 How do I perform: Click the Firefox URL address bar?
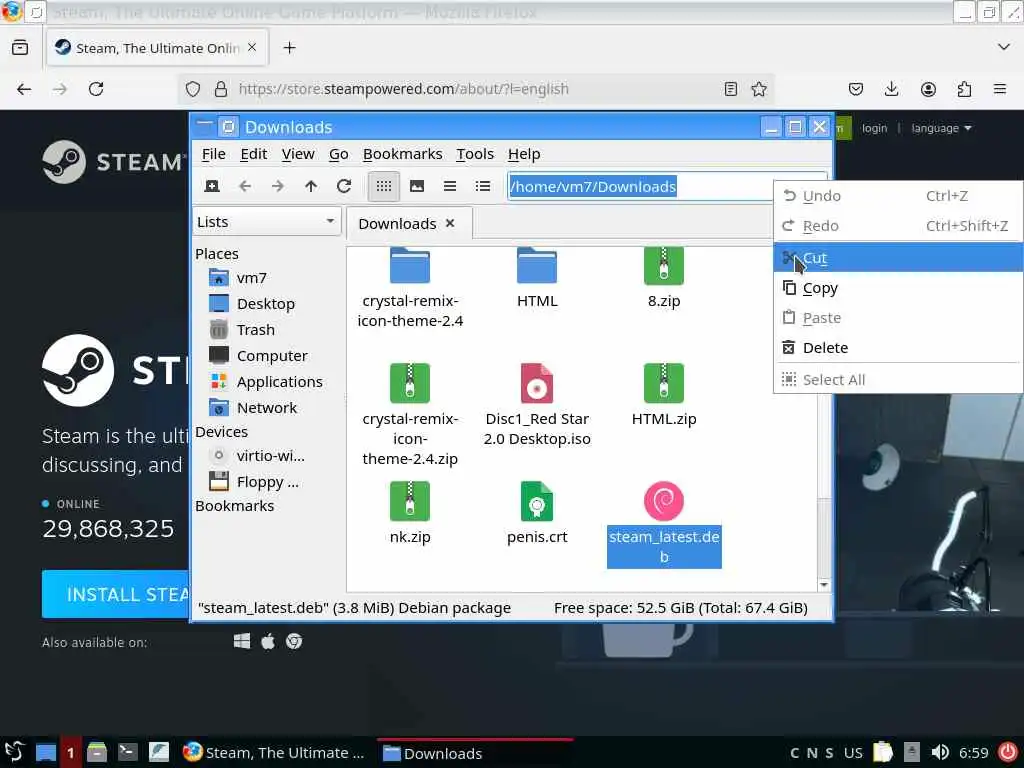coord(475,89)
